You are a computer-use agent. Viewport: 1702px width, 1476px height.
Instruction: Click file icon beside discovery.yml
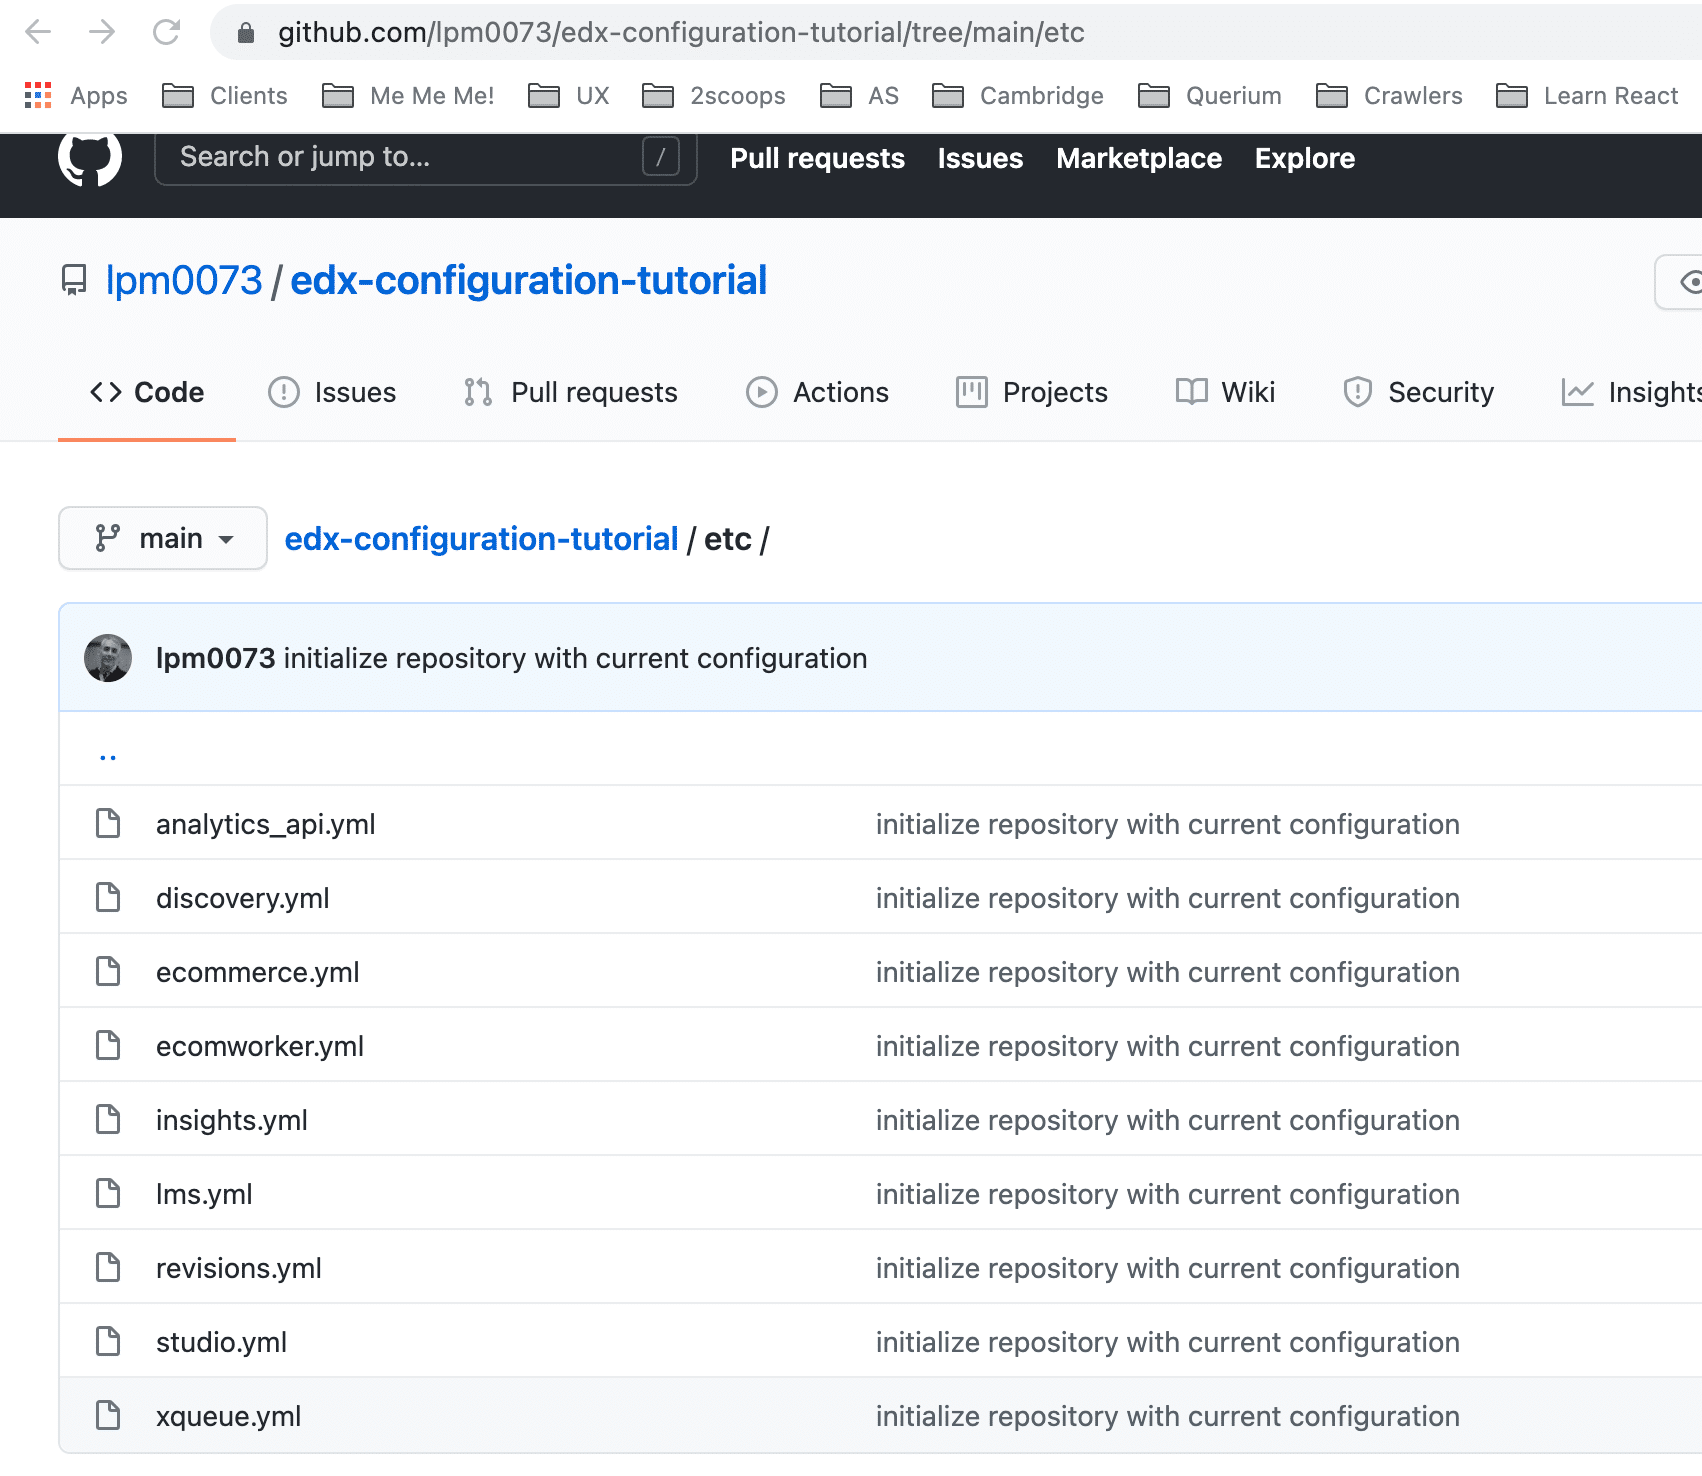pos(108,898)
